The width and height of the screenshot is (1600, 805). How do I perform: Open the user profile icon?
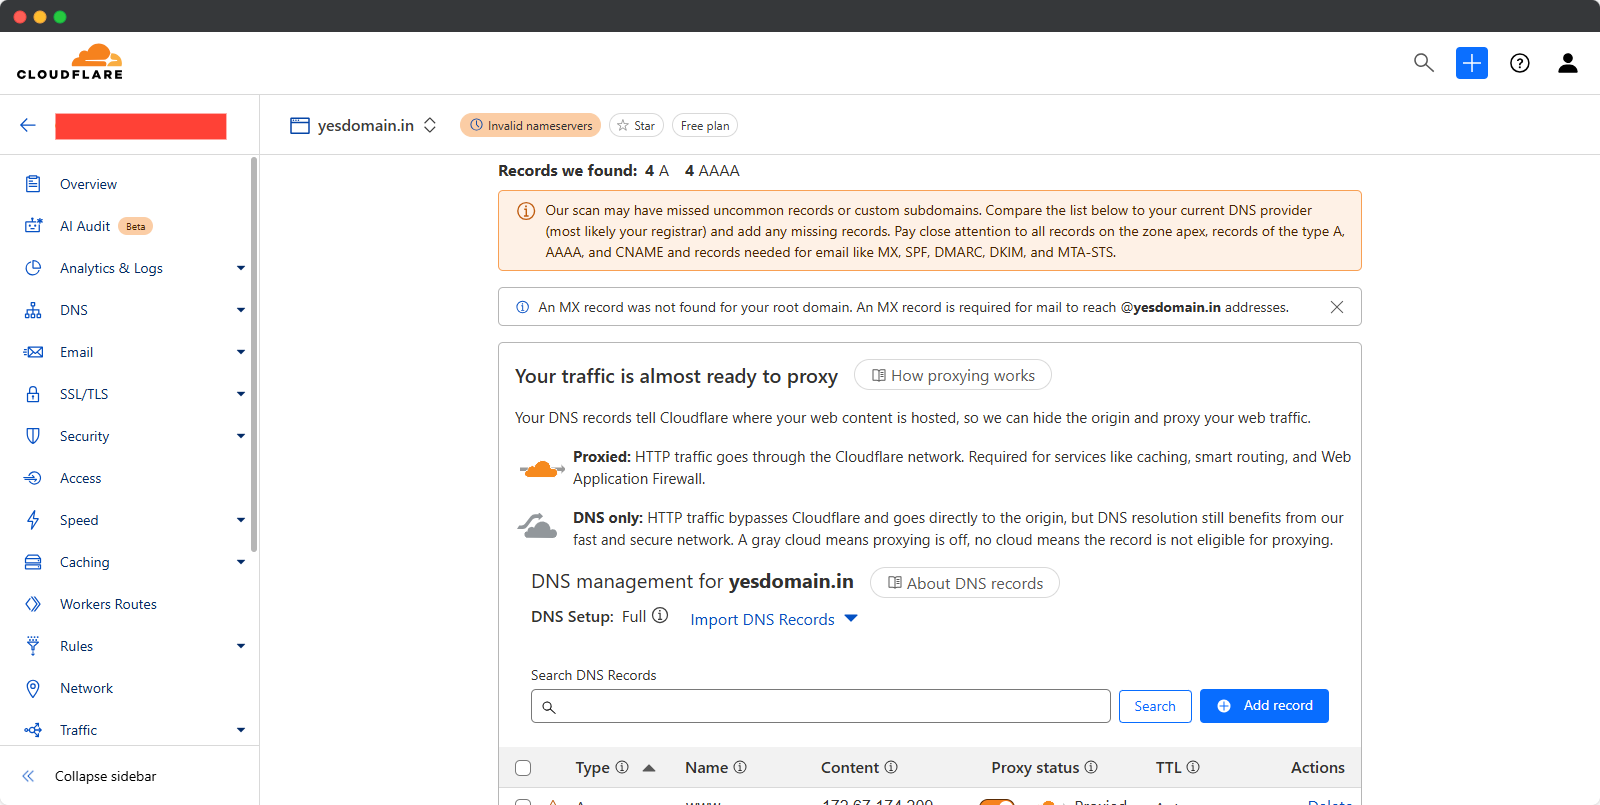click(1568, 63)
